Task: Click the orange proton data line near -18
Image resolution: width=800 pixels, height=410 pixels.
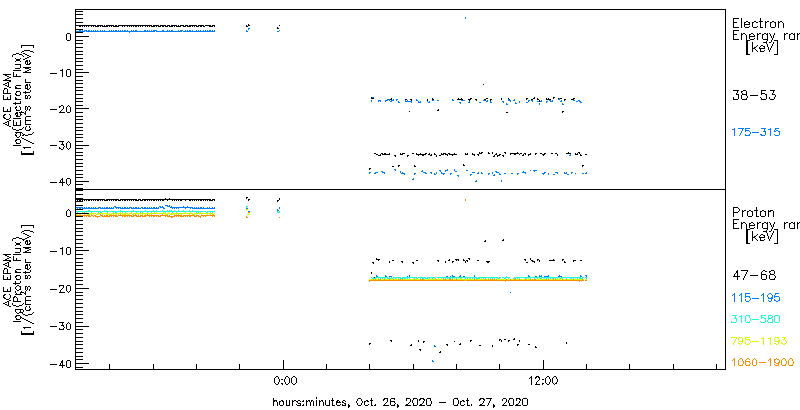Action: pyautogui.click(x=478, y=280)
